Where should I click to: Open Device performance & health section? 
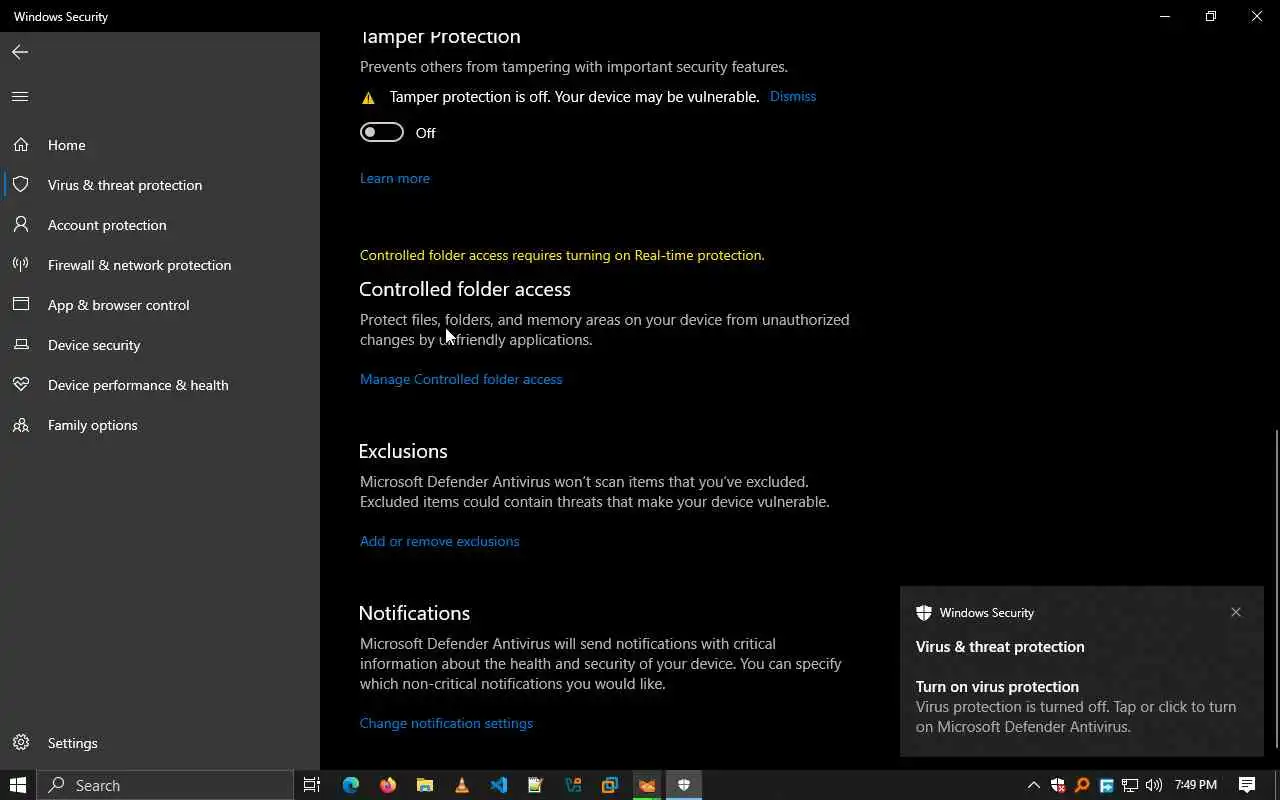[x=160, y=385]
